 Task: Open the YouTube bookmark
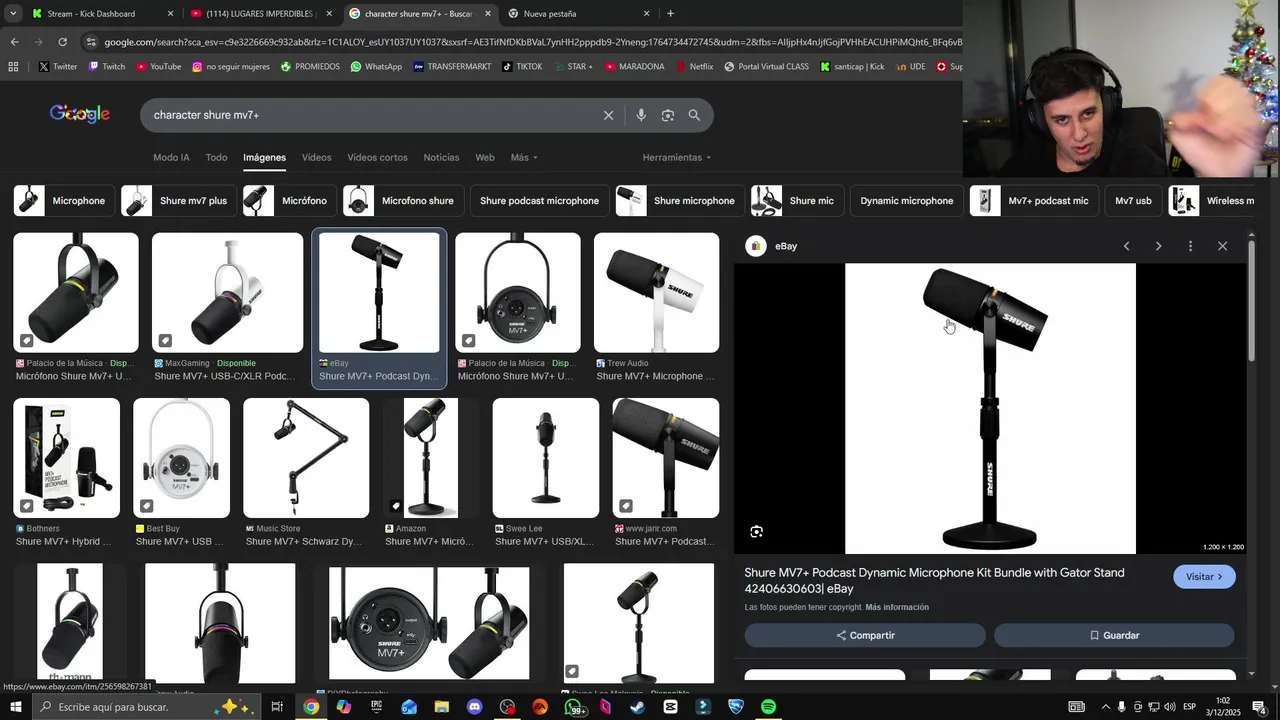[x=158, y=67]
